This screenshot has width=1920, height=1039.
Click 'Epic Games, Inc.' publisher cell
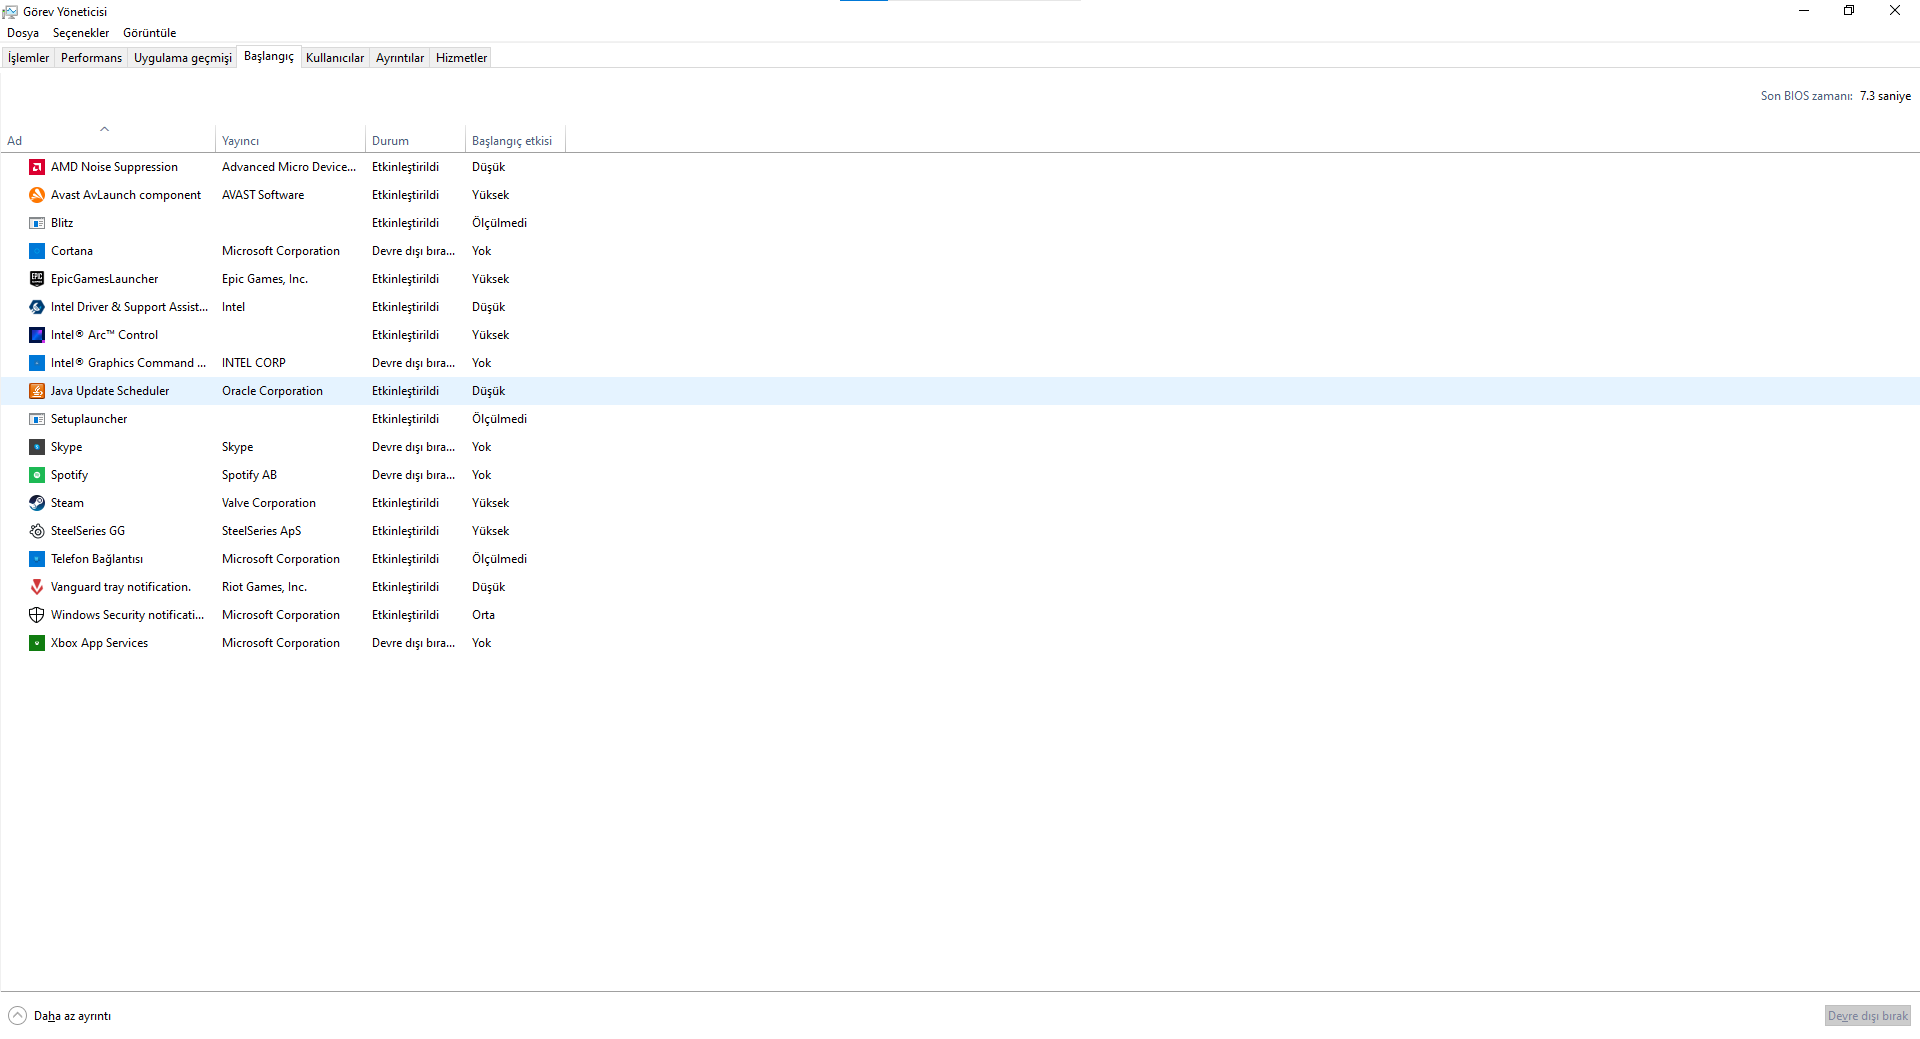click(265, 279)
